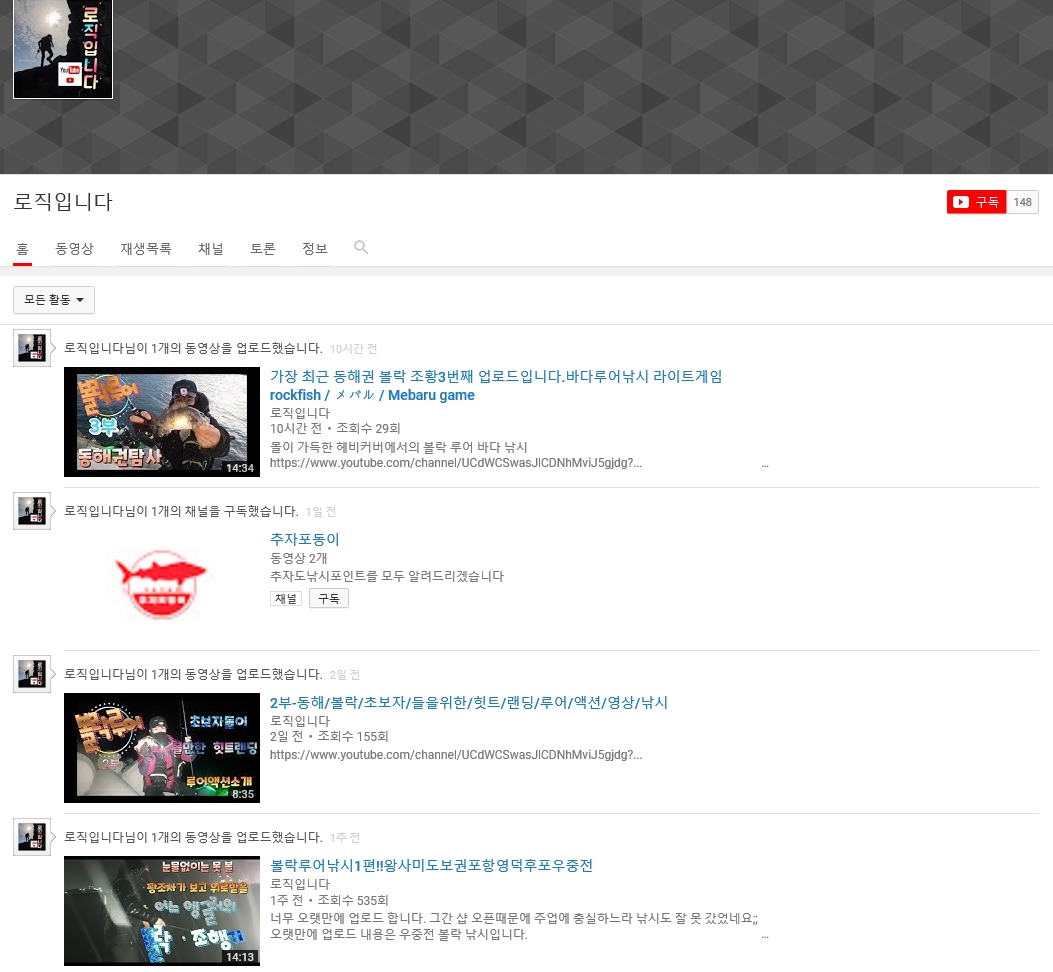The height and width of the screenshot is (972, 1053).
Task: Click the avatar beside the 1주 전 upload
Action: (32, 837)
